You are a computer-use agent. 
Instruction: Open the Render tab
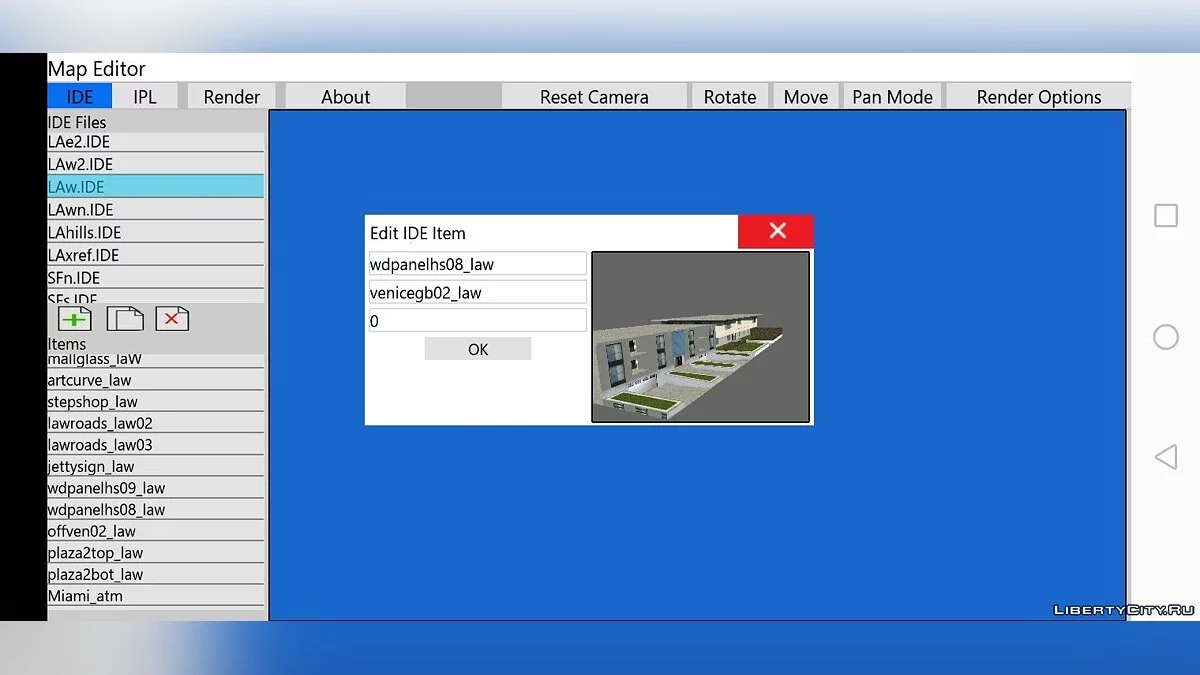(231, 97)
